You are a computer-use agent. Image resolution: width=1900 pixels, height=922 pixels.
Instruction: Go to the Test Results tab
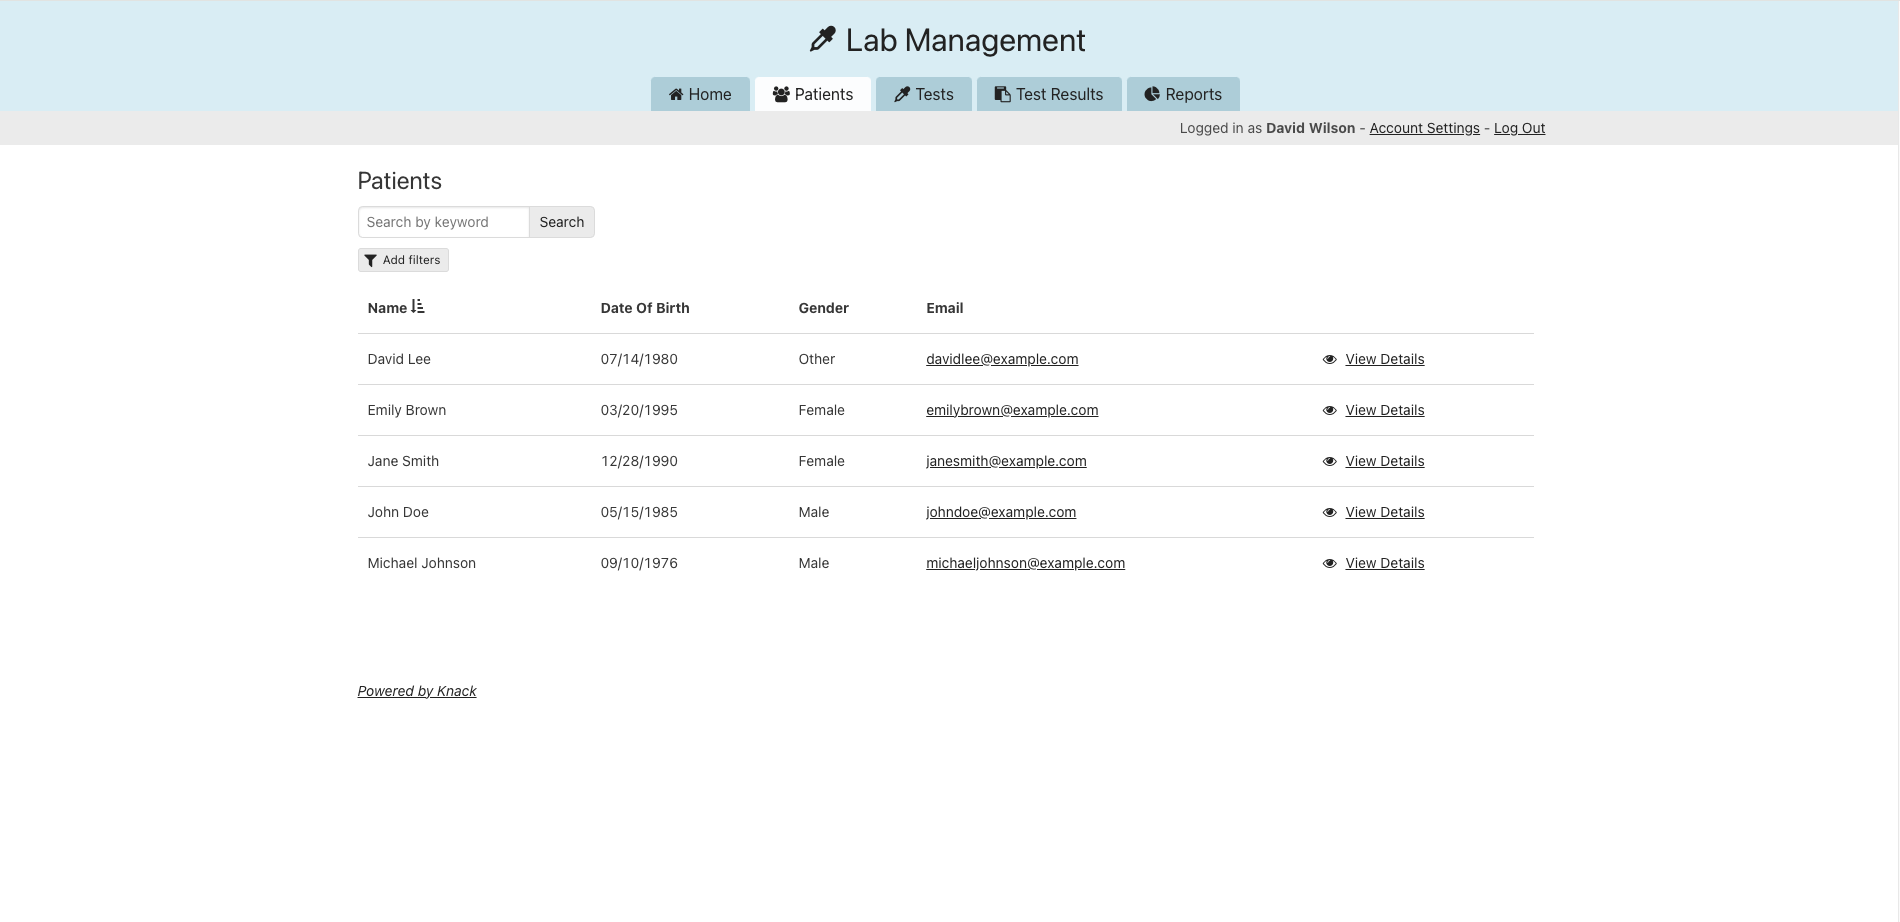(x=1048, y=94)
